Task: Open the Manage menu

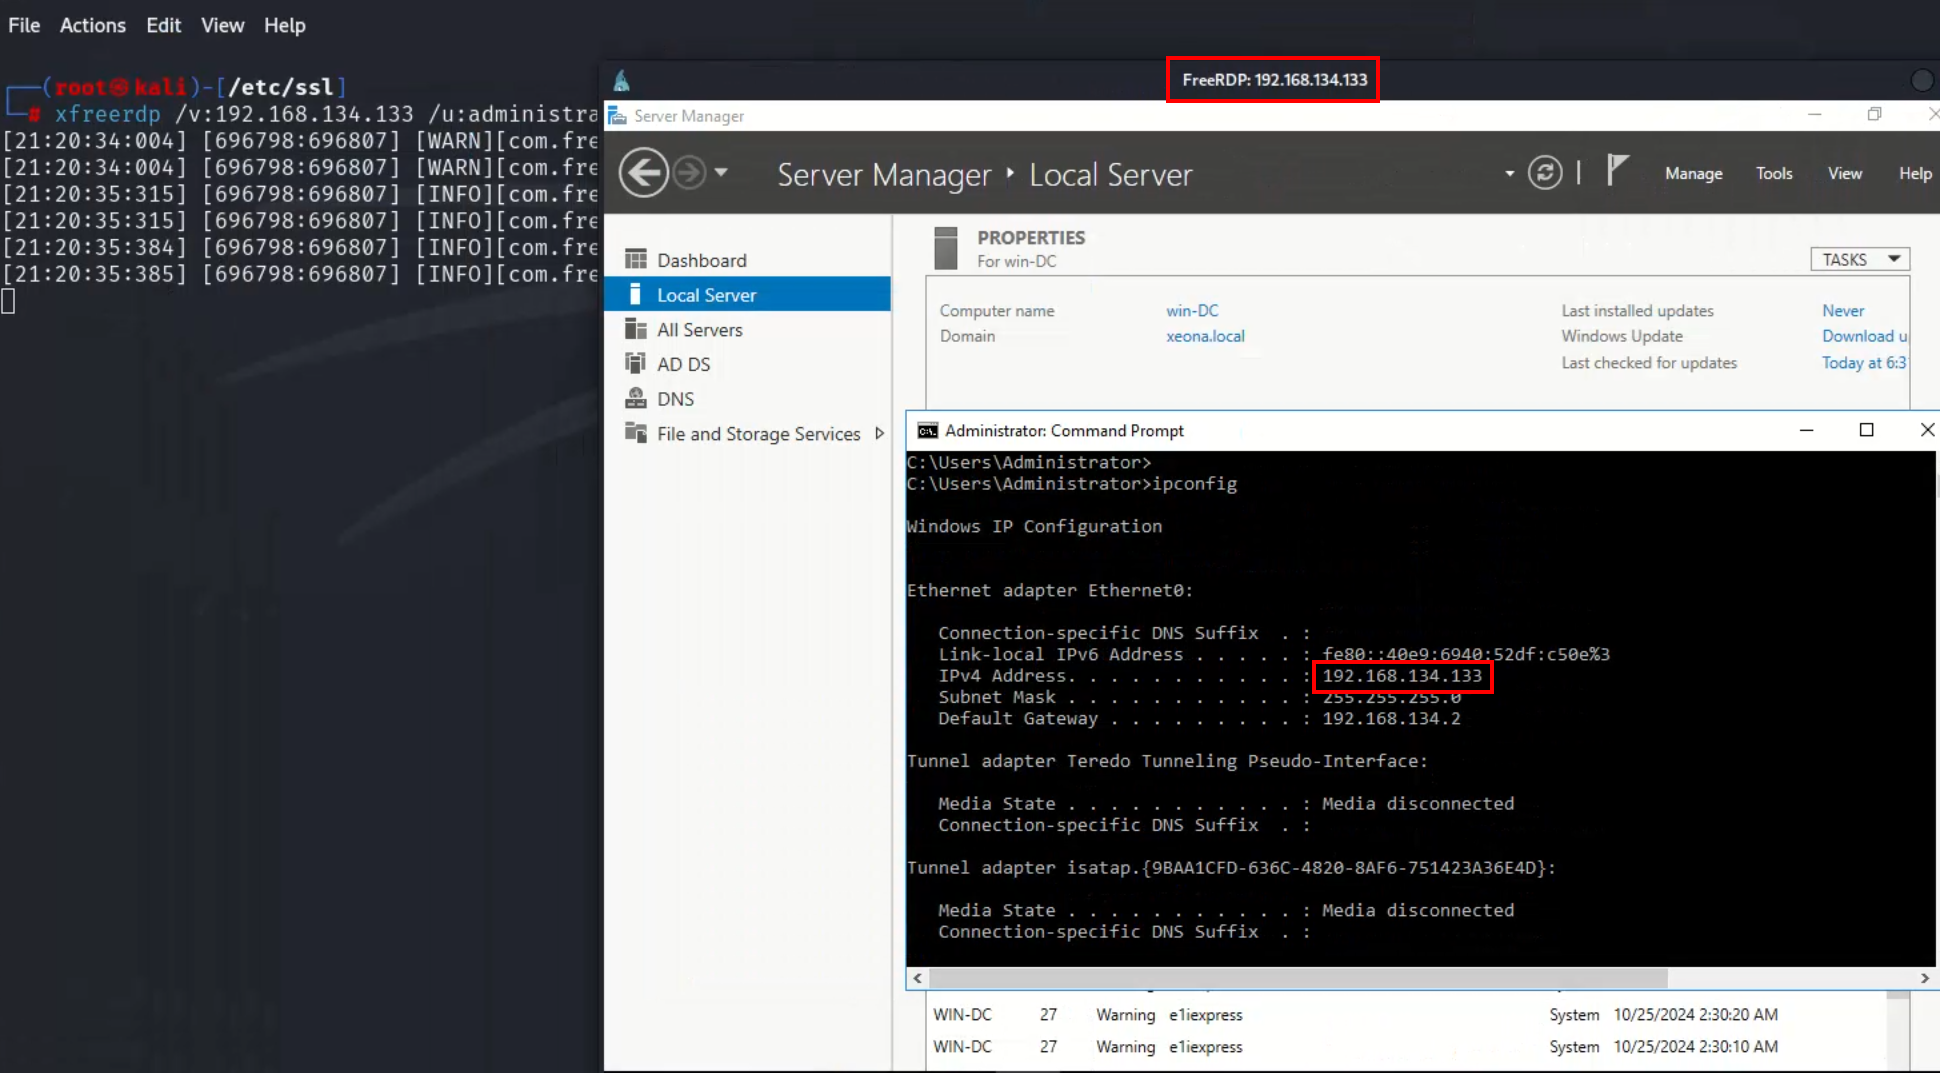Action: [x=1693, y=173]
